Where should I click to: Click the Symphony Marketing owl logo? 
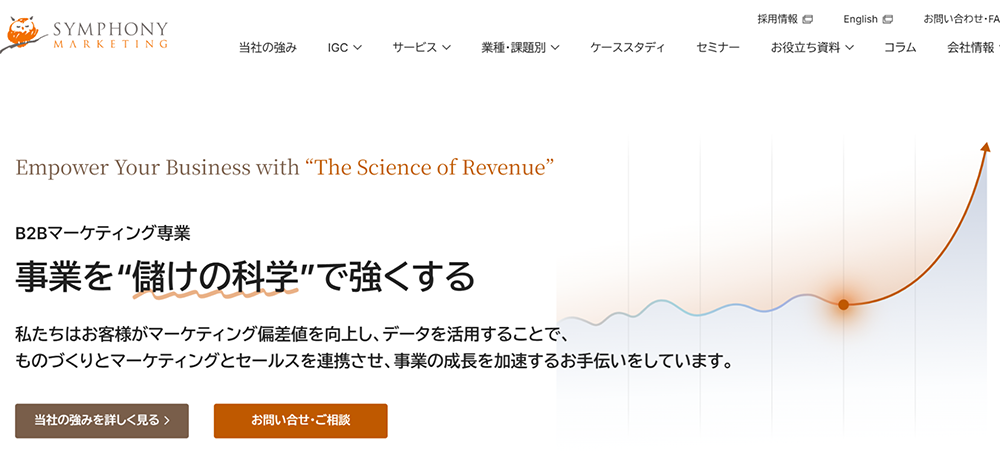click(x=85, y=34)
